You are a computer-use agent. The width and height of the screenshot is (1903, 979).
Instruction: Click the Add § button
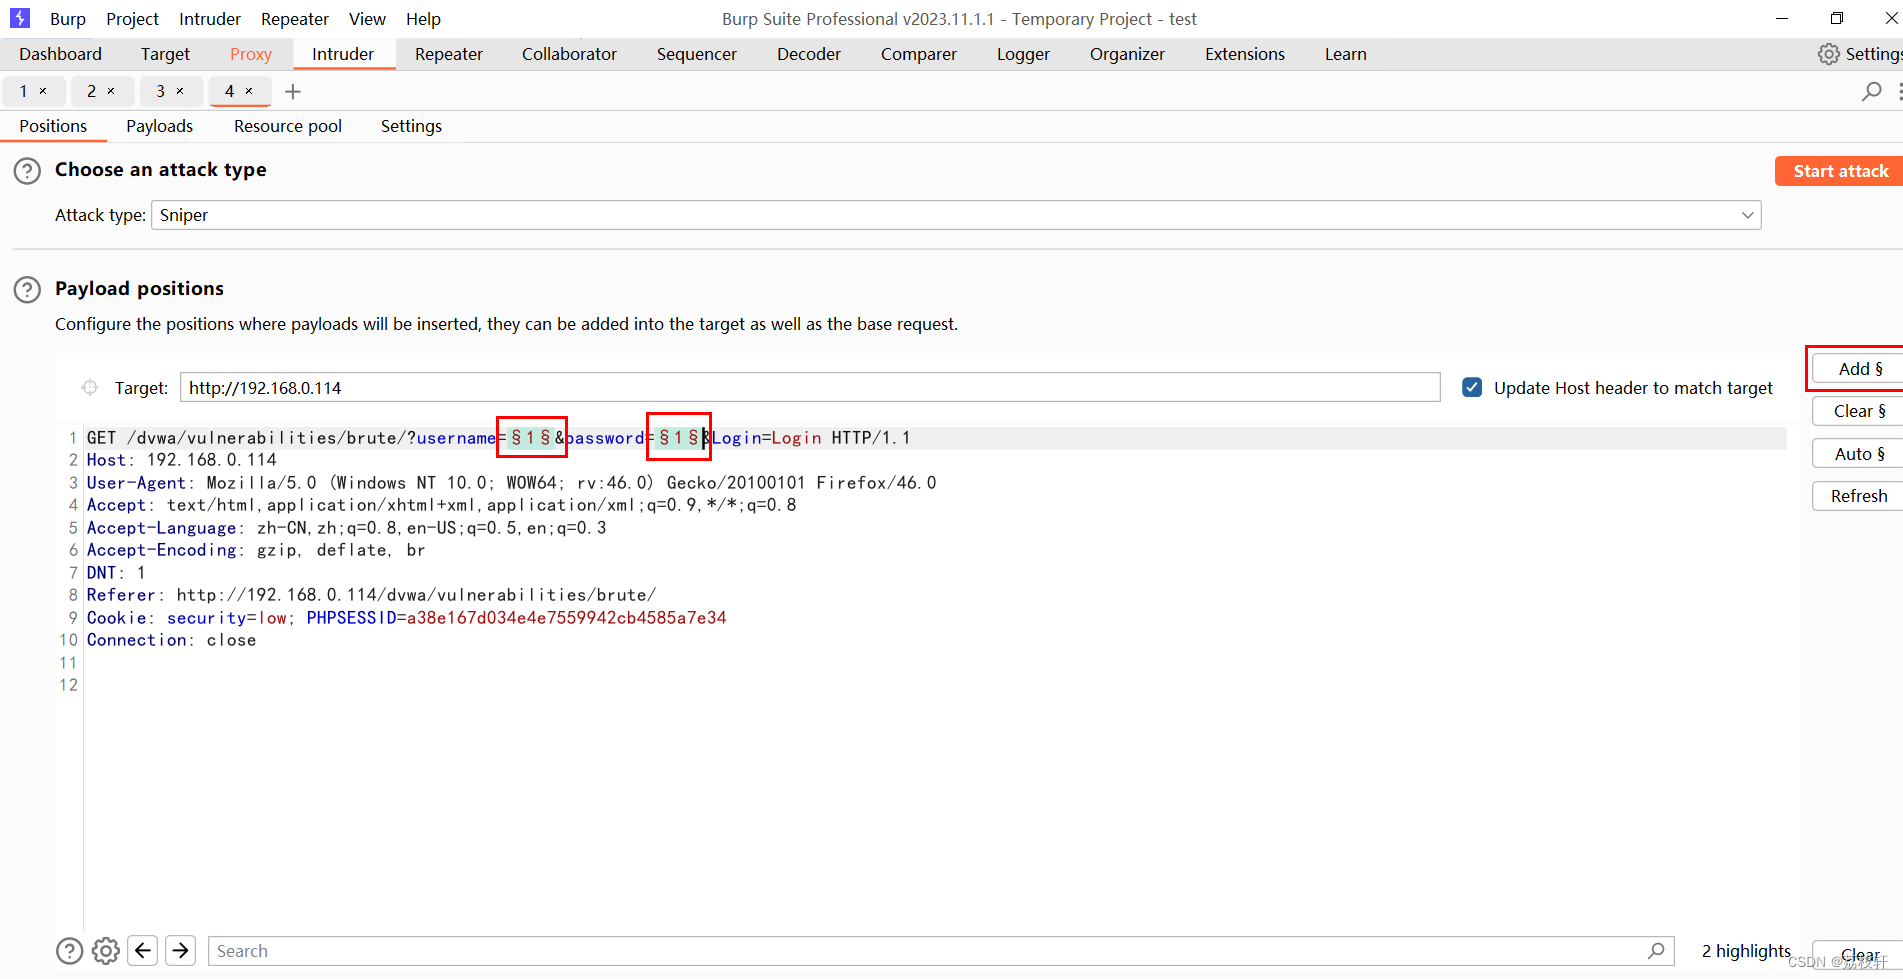[1860, 369]
